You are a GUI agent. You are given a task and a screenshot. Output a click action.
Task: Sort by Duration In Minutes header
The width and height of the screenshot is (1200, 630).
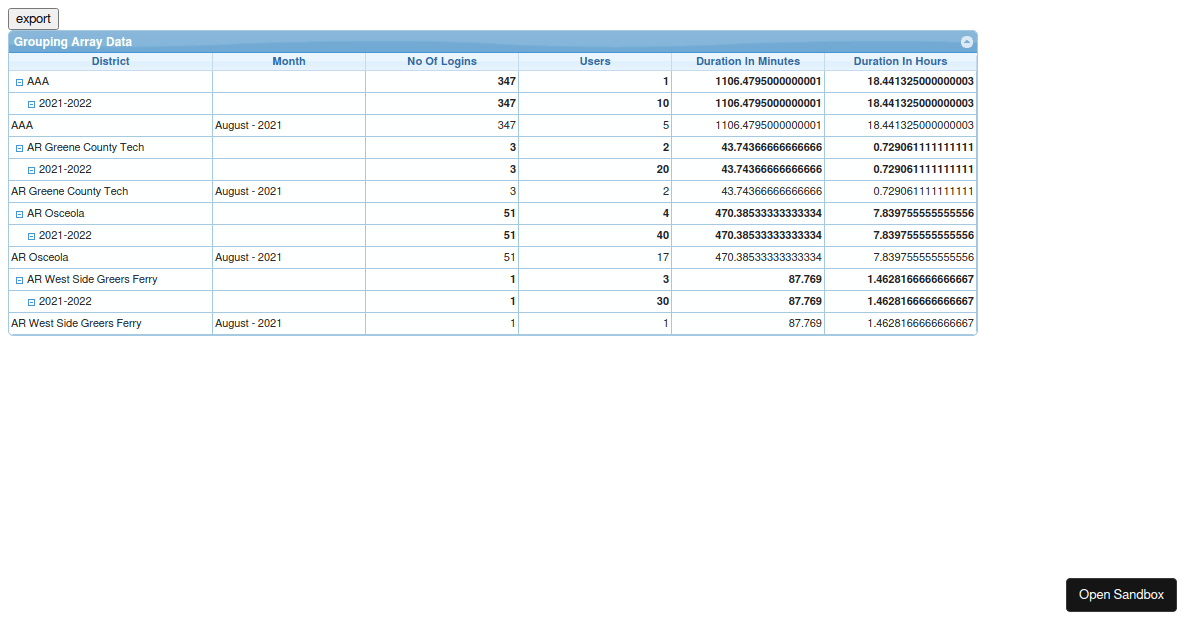tap(748, 61)
